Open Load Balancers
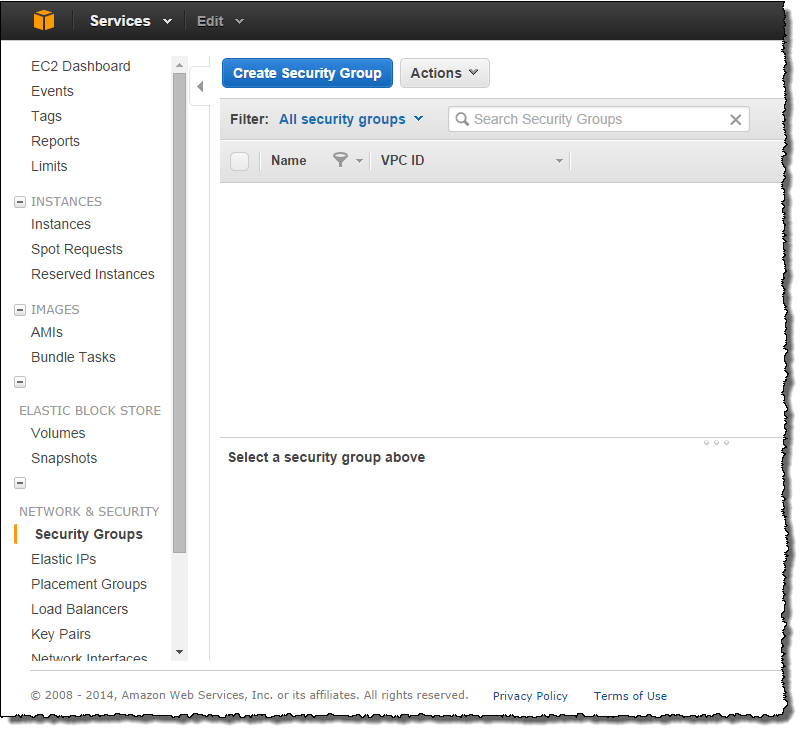The image size is (804, 736). 79,609
